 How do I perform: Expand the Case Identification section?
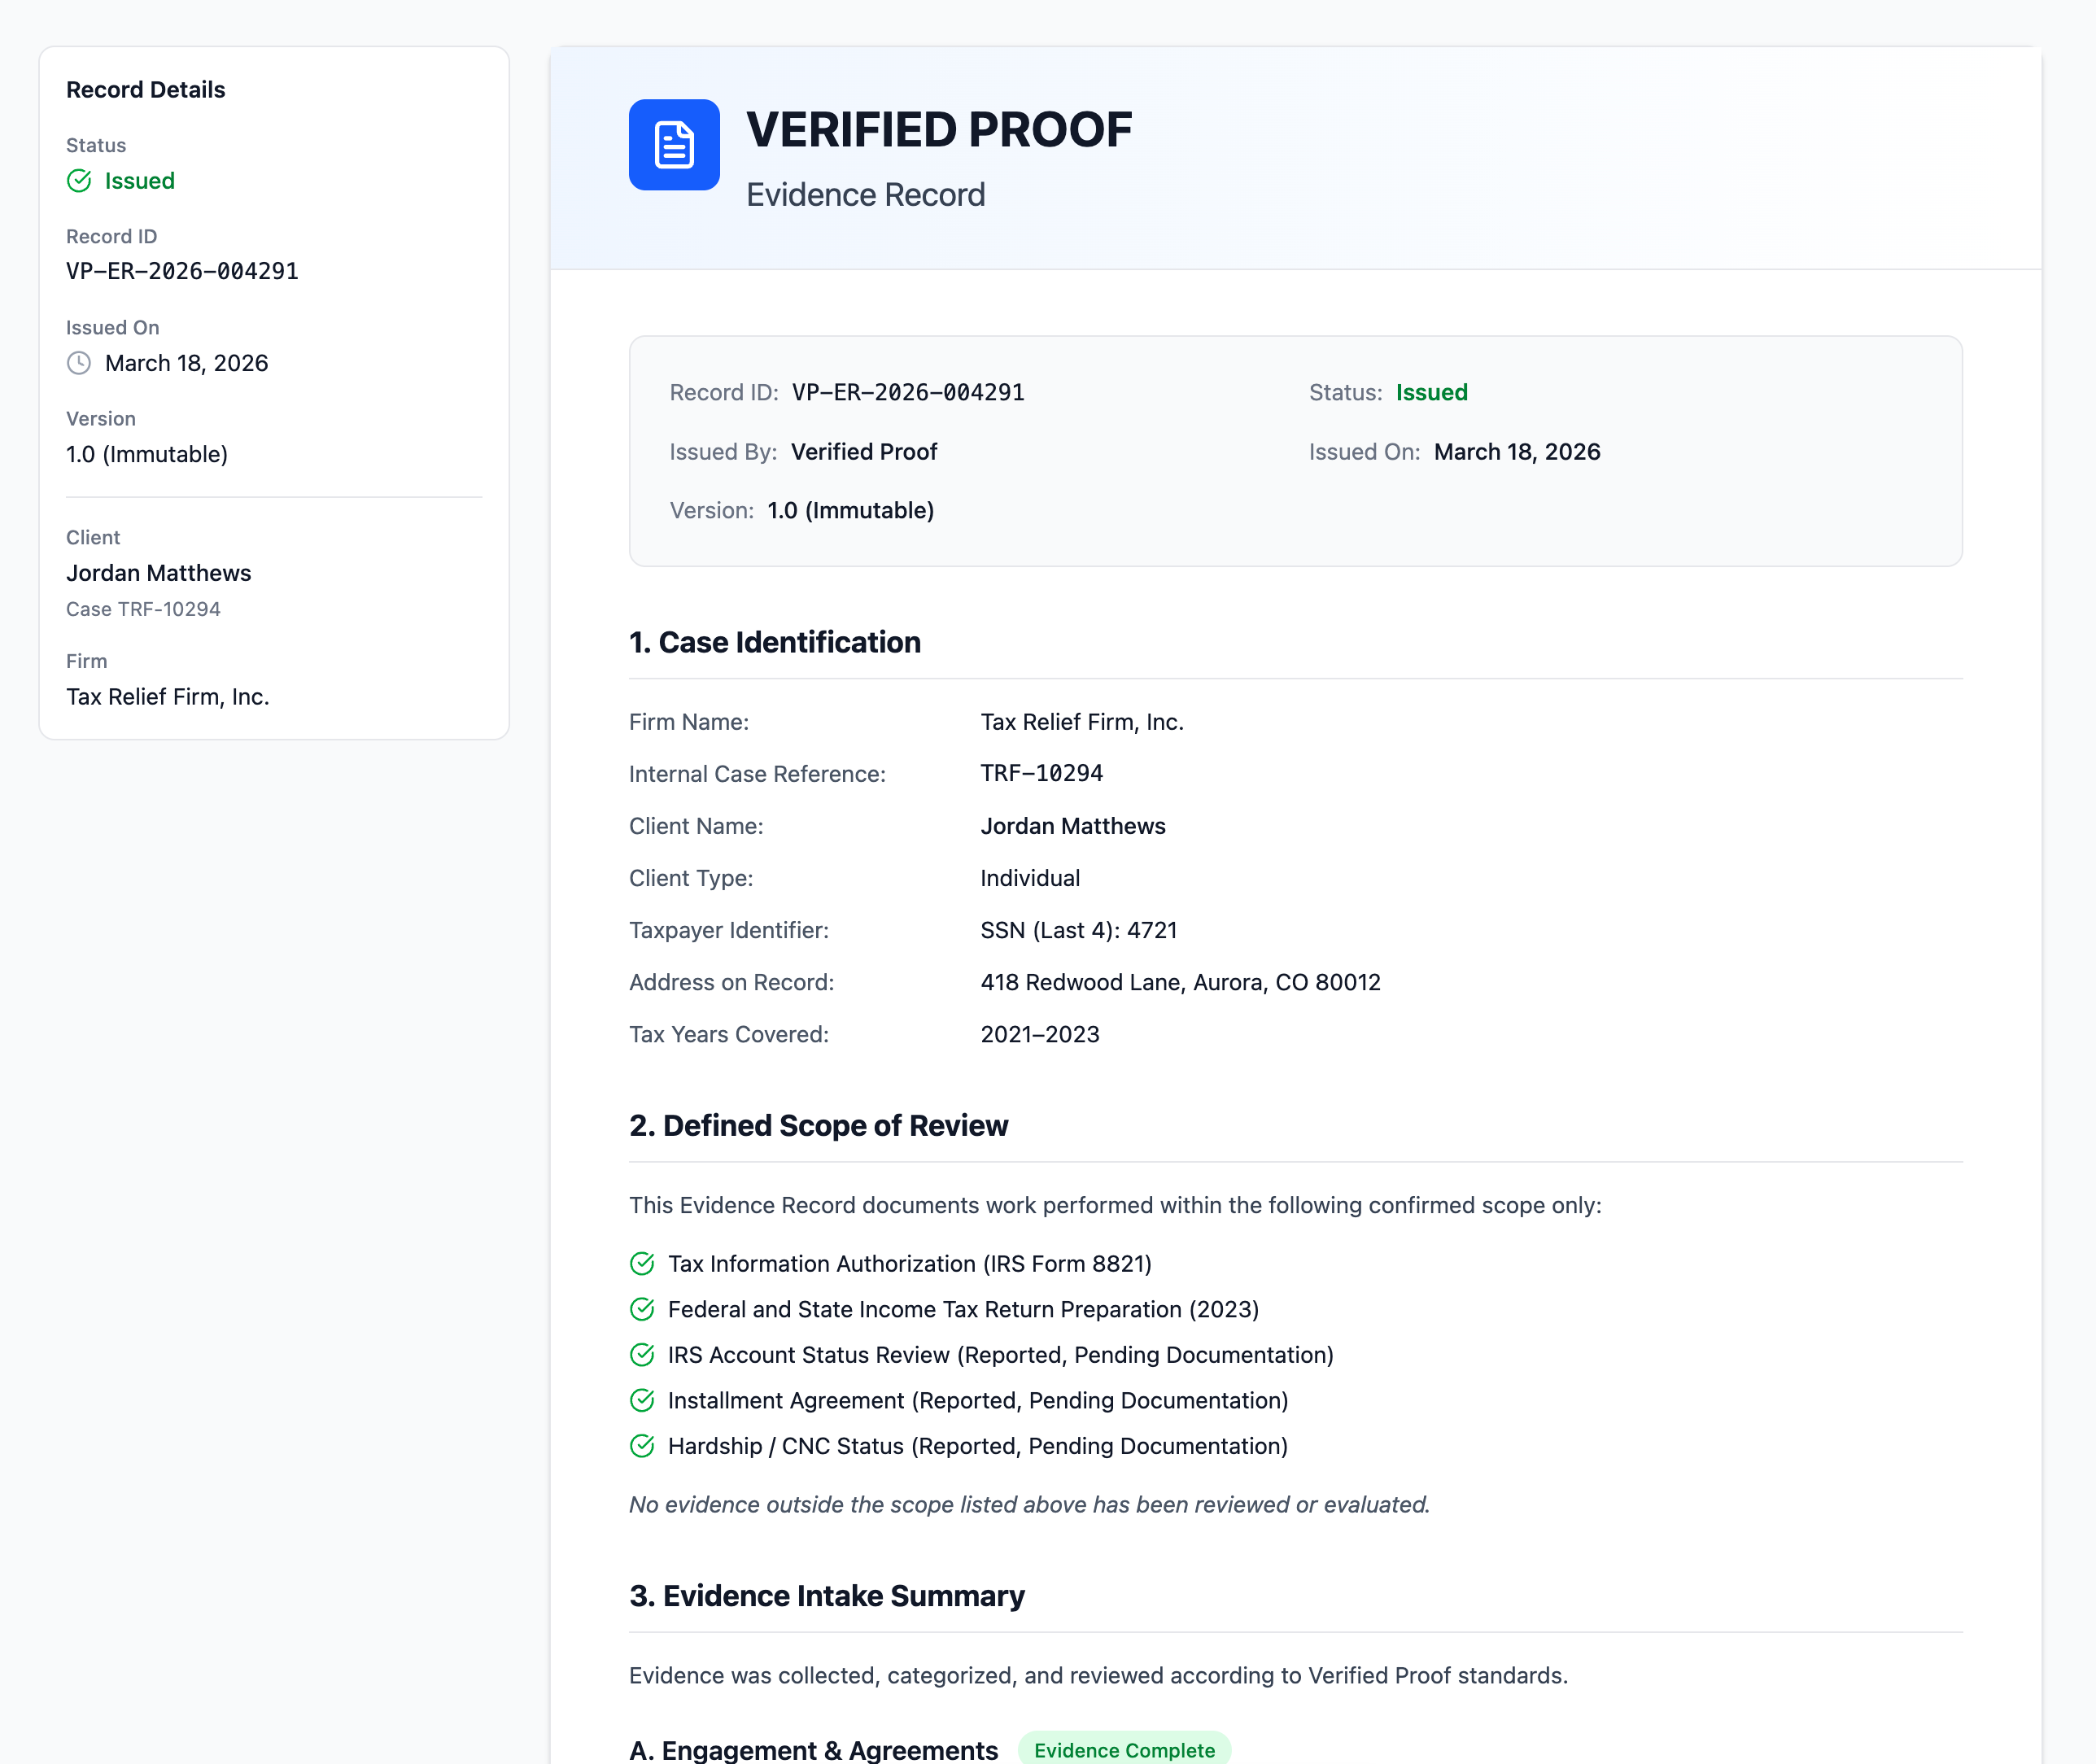(x=775, y=642)
